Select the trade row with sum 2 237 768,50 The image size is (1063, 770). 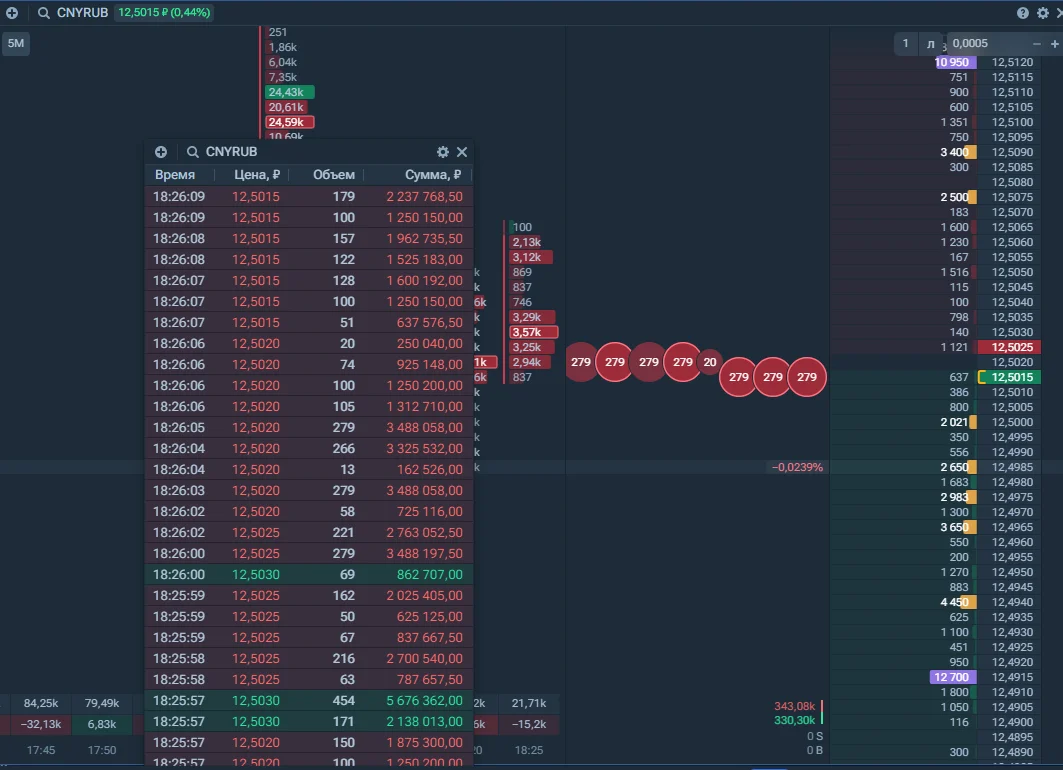coord(309,197)
